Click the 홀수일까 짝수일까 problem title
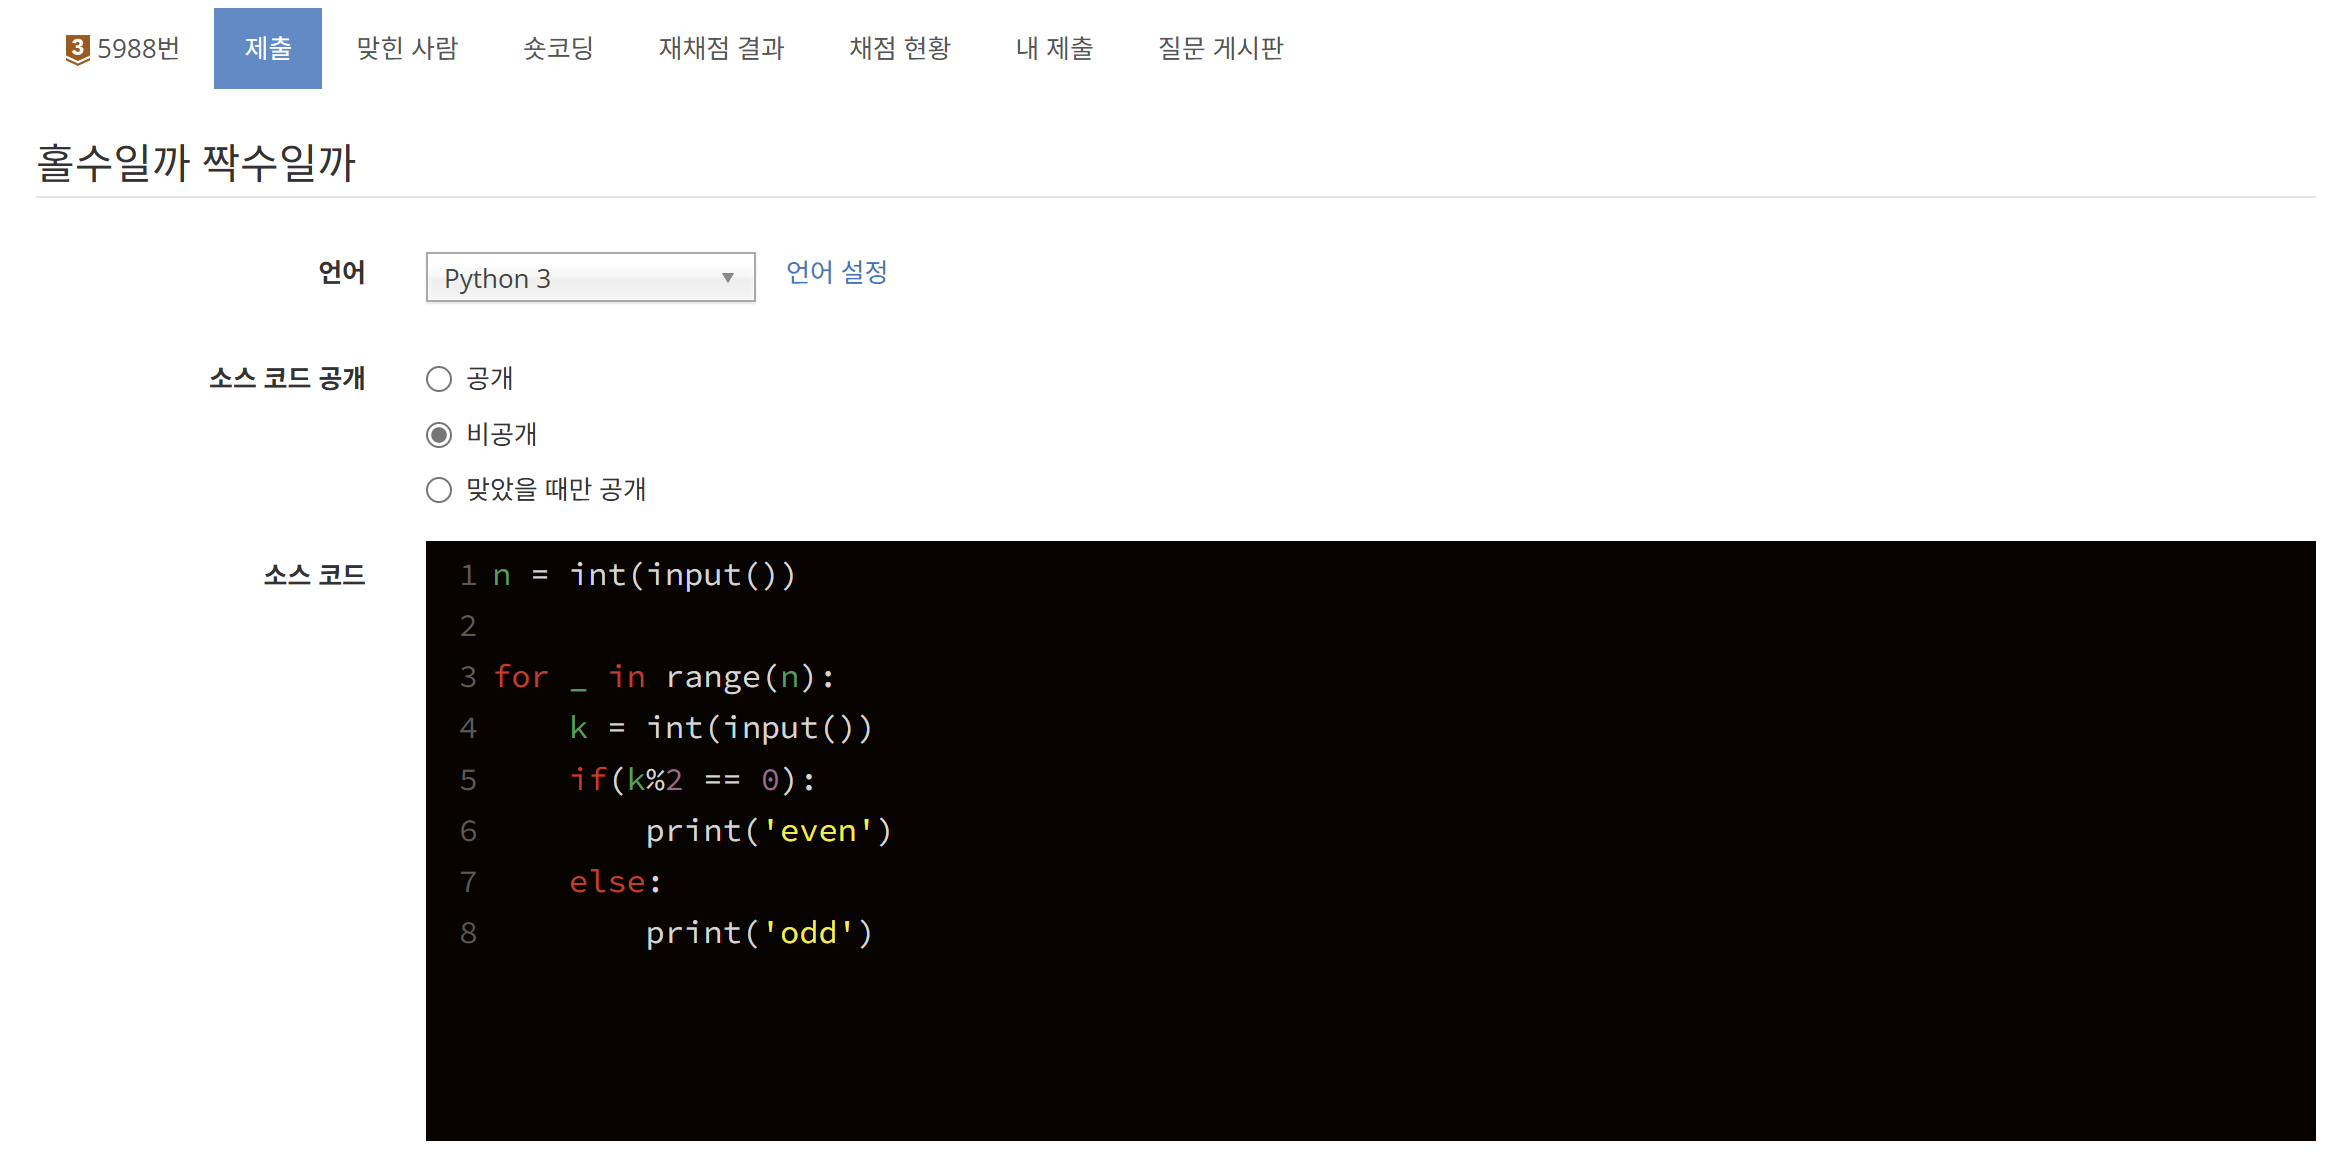 coord(196,163)
